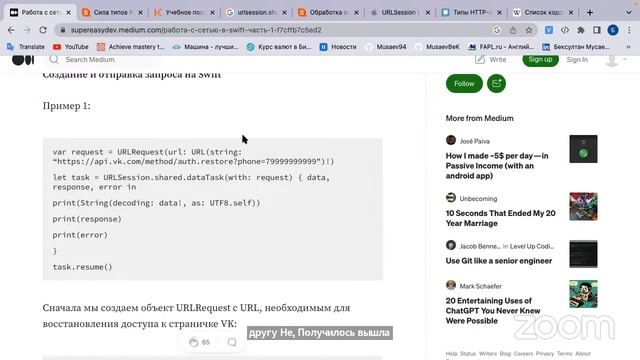Go back with the browser back arrow
The height and width of the screenshot is (360, 640).
click(11, 30)
